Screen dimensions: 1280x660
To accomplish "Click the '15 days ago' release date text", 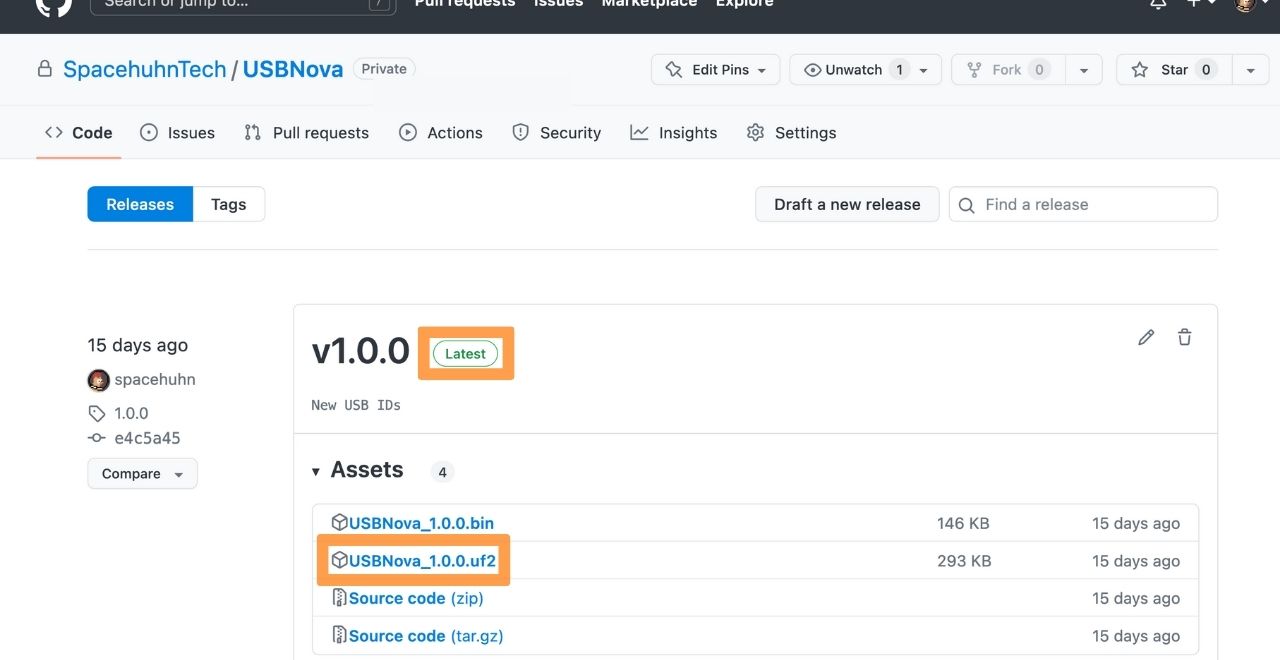I will 138,345.
